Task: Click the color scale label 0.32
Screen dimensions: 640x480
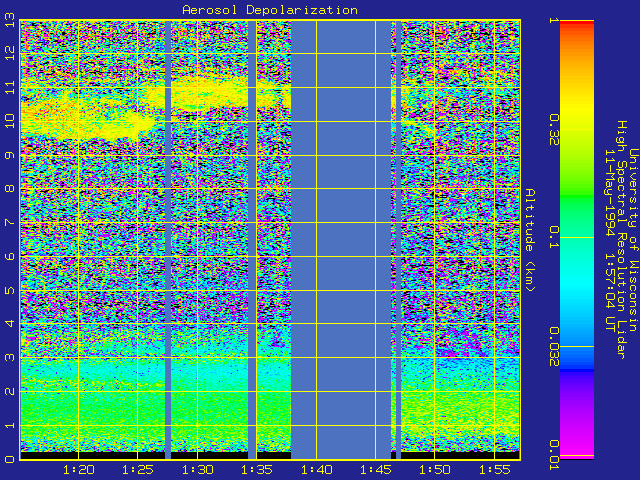Action: [x=553, y=130]
